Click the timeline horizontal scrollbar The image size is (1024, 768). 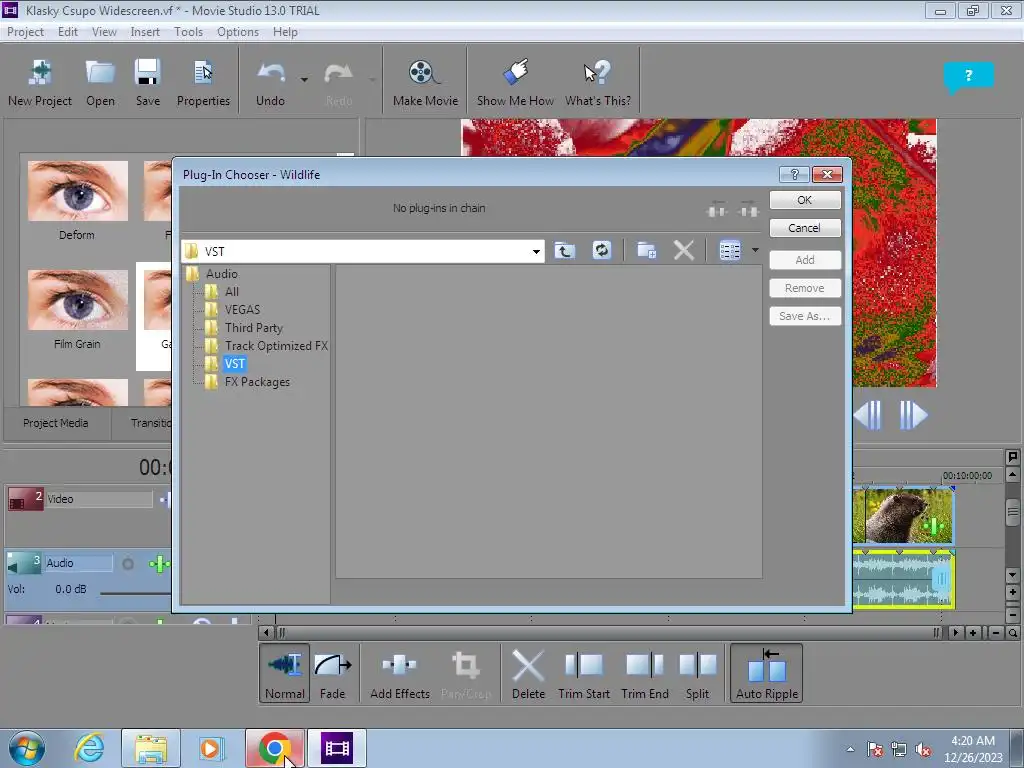pos(607,632)
